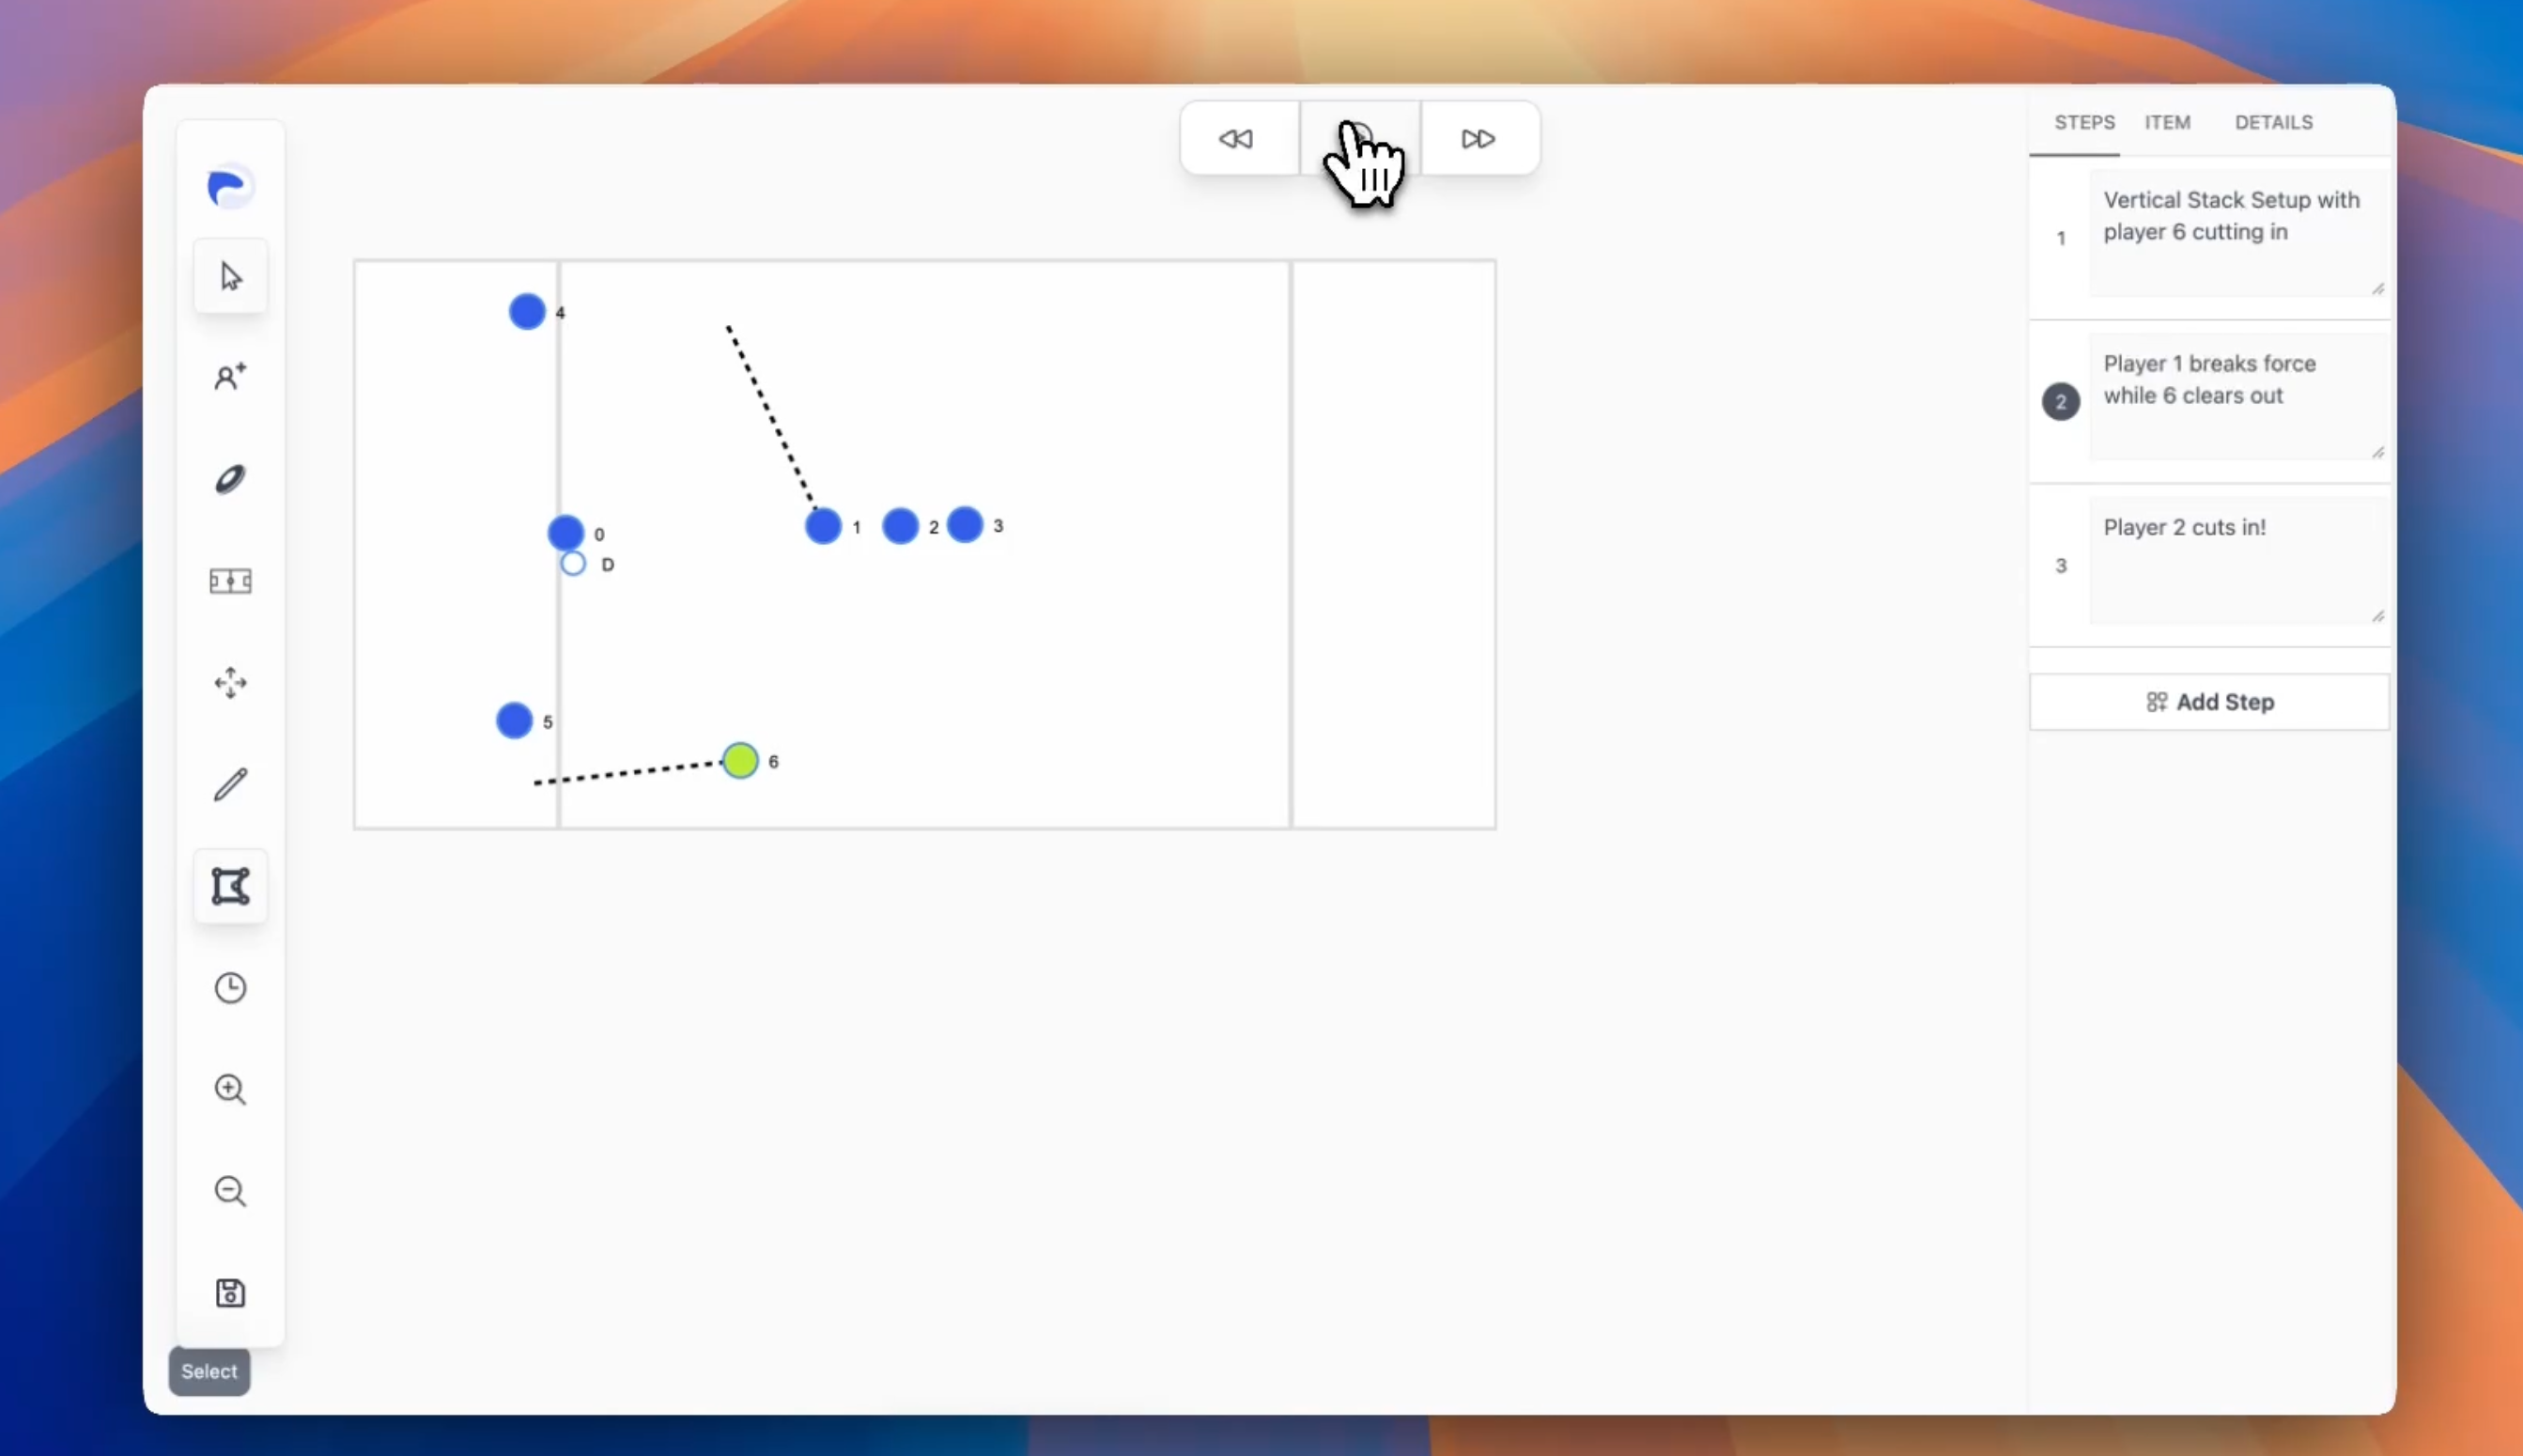Screen dimensions: 2523x1456
Task: Select the arrow/select tool
Action: [x=230, y=277]
